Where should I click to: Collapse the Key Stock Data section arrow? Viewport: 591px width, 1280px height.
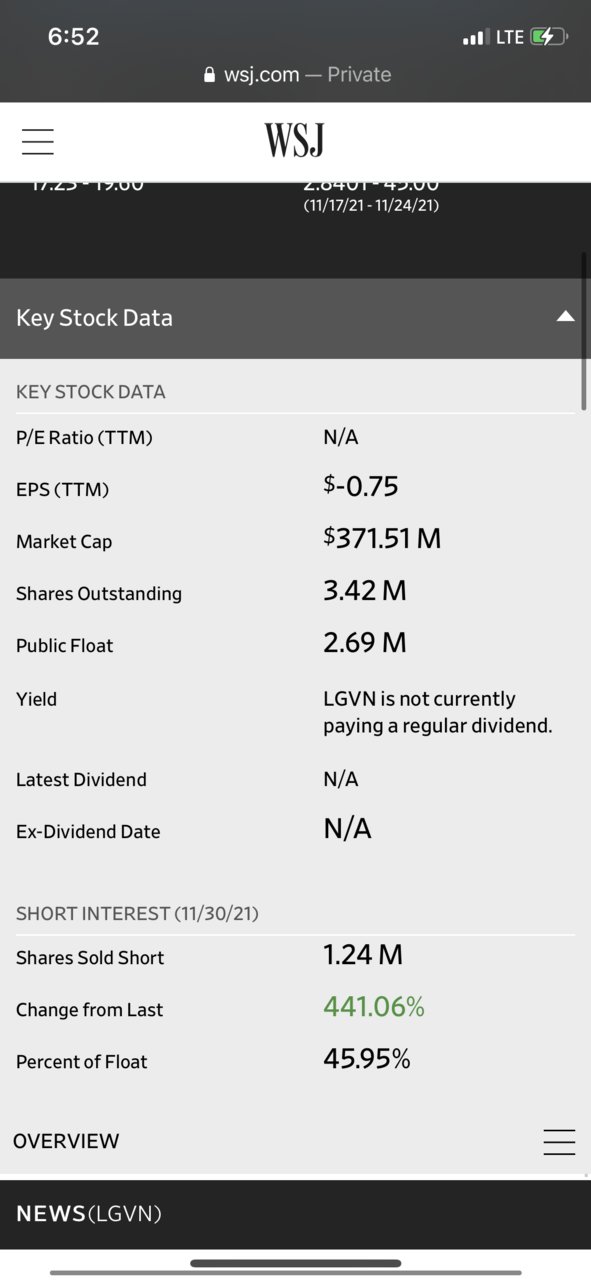pyautogui.click(x=565, y=317)
